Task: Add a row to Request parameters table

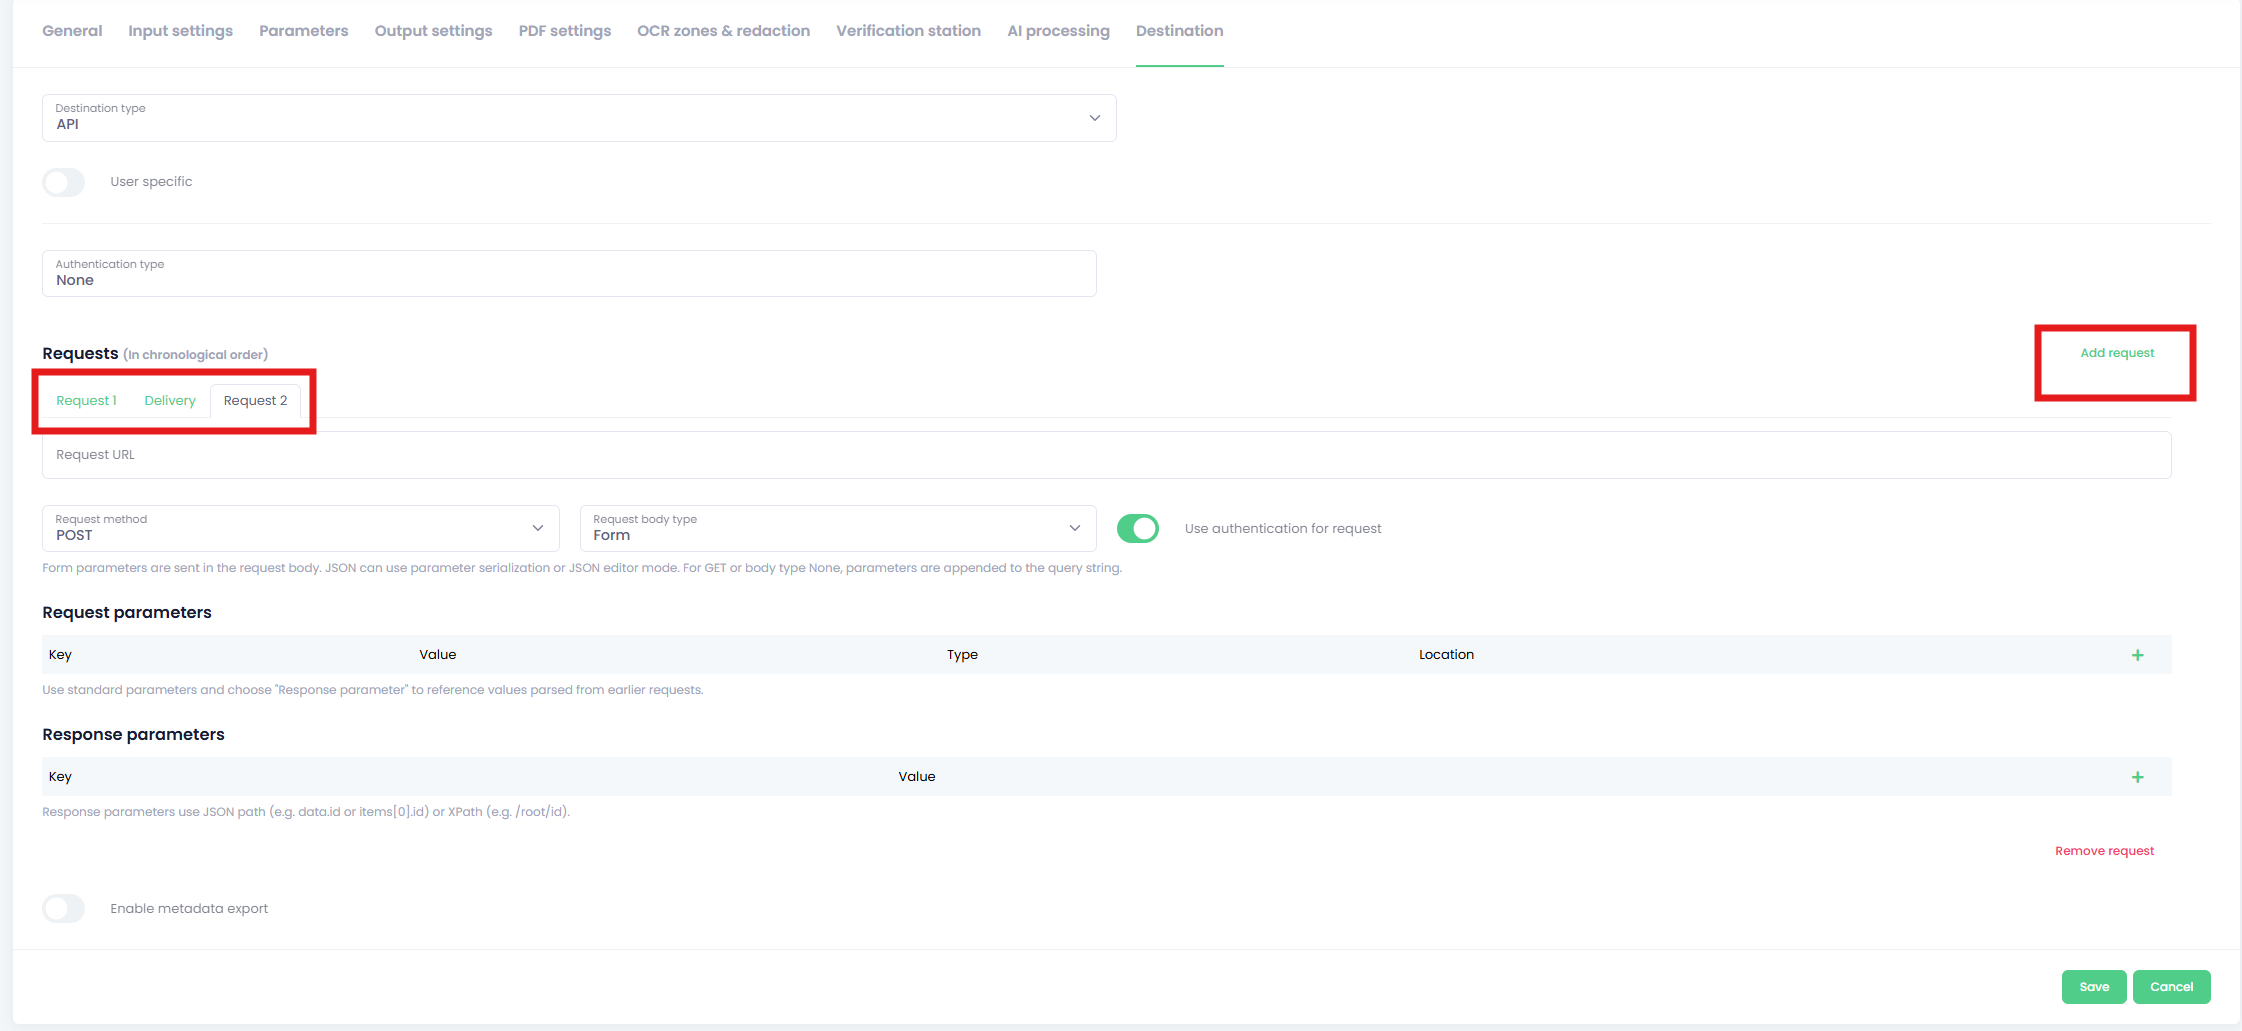Action: click(2137, 655)
